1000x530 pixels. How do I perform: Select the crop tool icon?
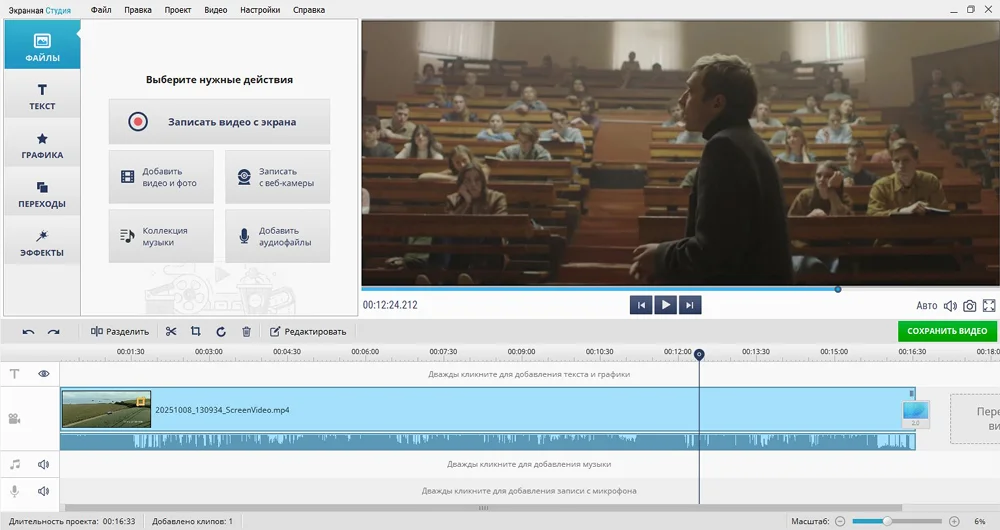click(x=196, y=331)
